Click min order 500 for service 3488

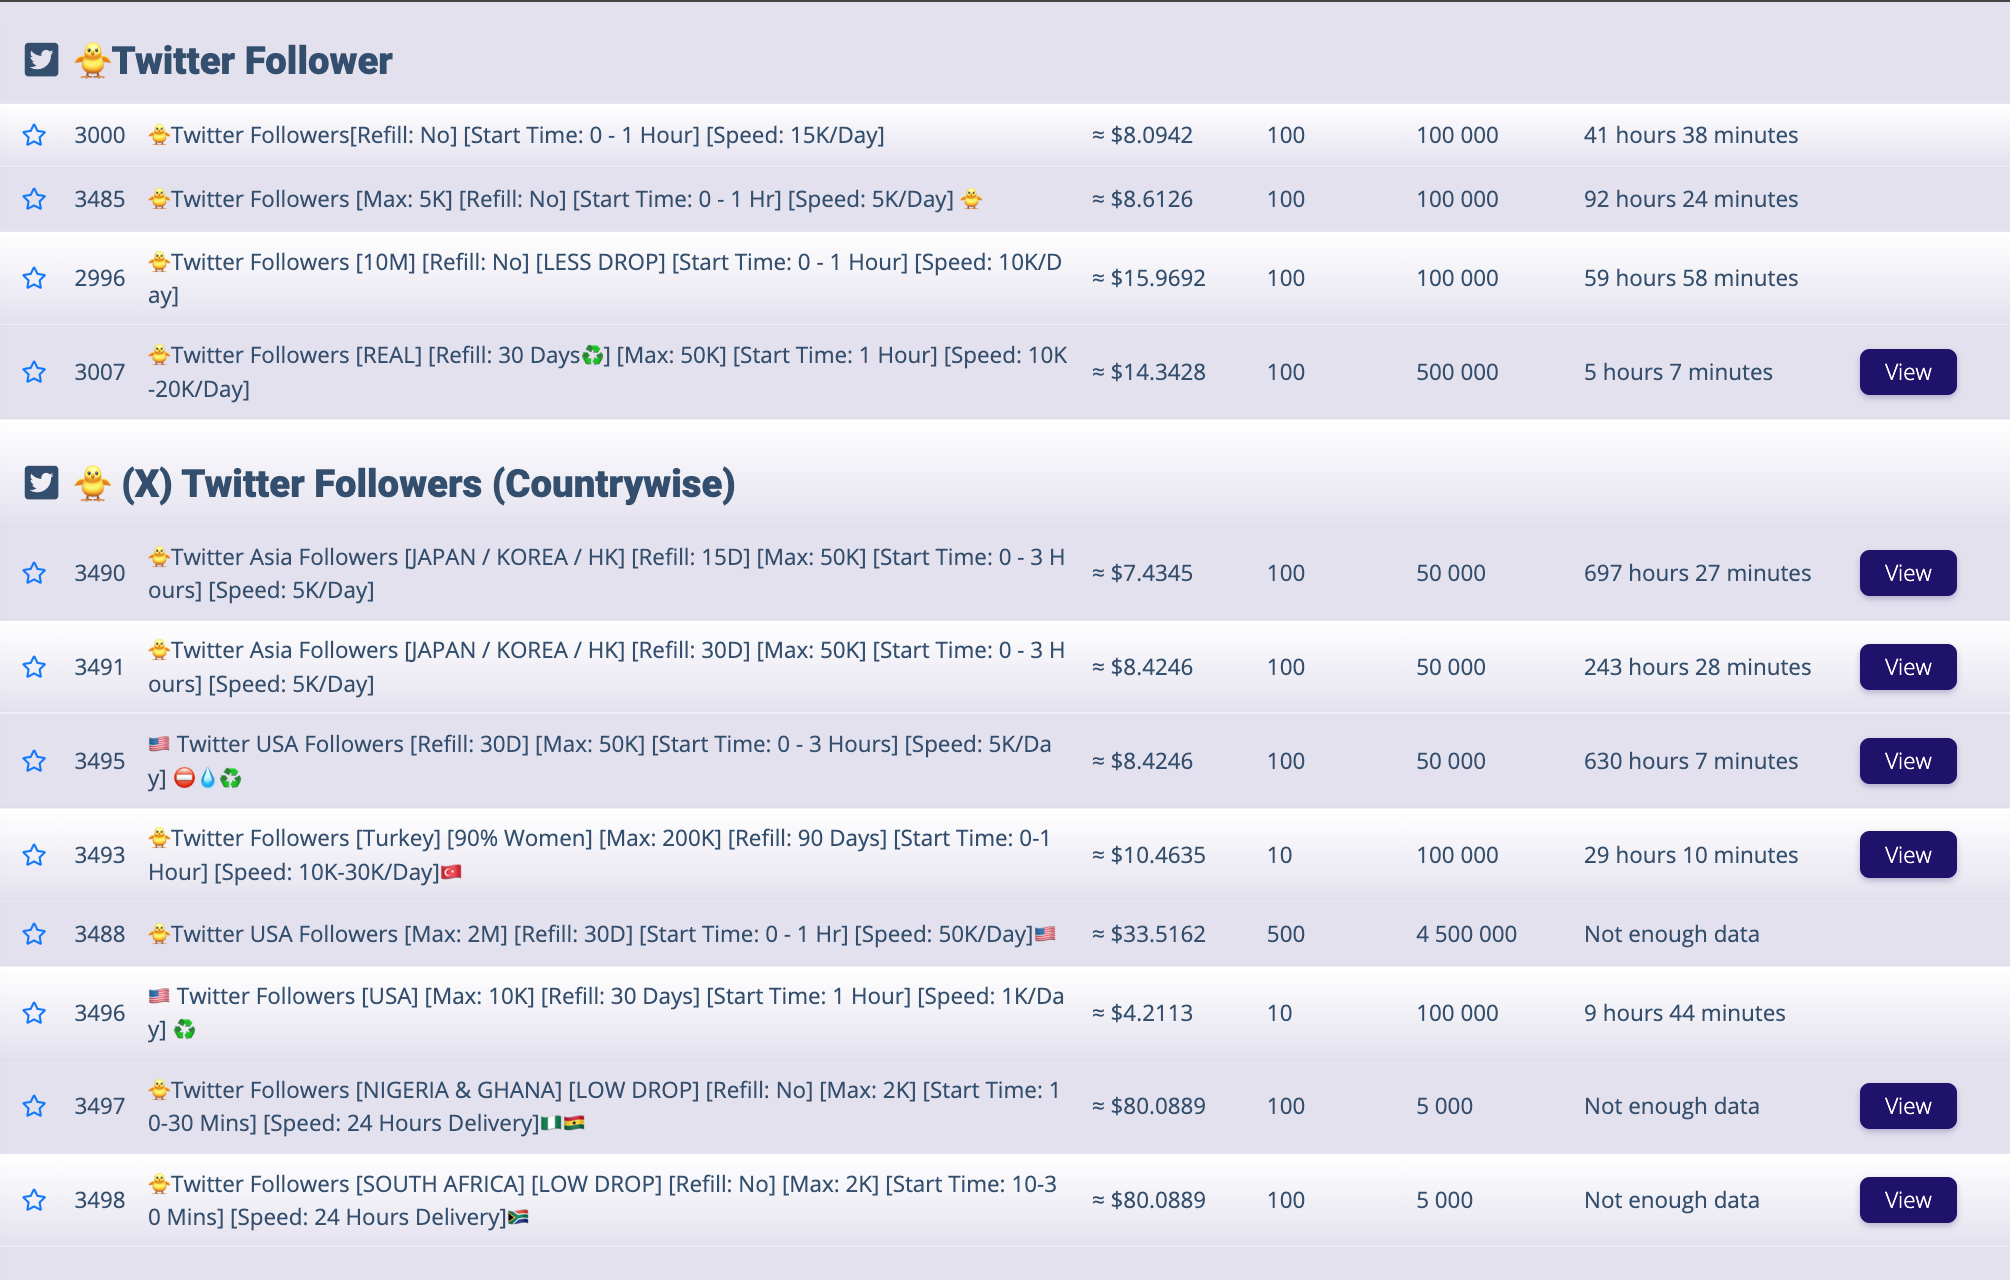[x=1286, y=934]
